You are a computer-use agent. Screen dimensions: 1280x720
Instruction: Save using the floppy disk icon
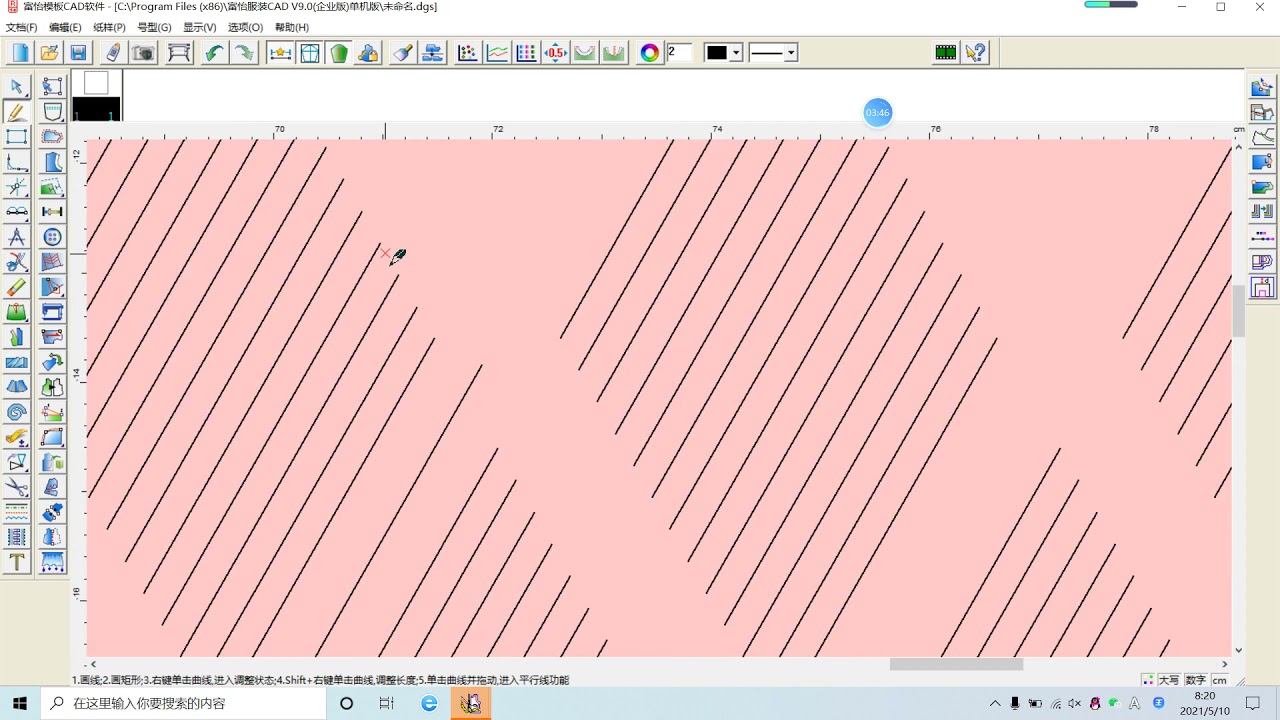point(78,53)
